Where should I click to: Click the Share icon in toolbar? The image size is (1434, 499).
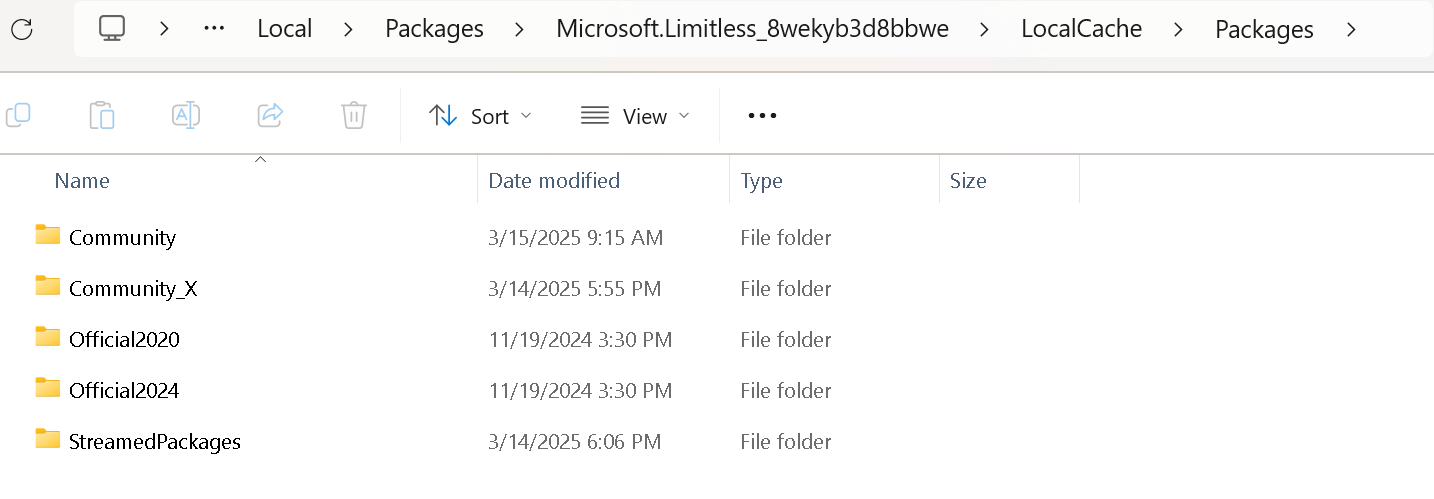pyautogui.click(x=271, y=116)
